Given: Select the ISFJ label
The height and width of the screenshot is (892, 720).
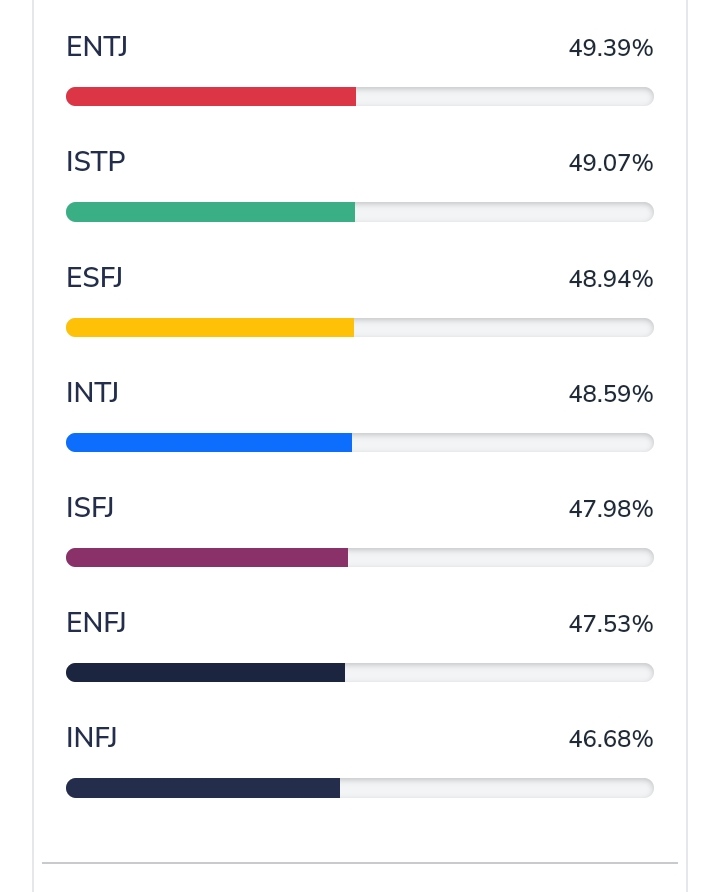Looking at the screenshot, I should 90,507.
